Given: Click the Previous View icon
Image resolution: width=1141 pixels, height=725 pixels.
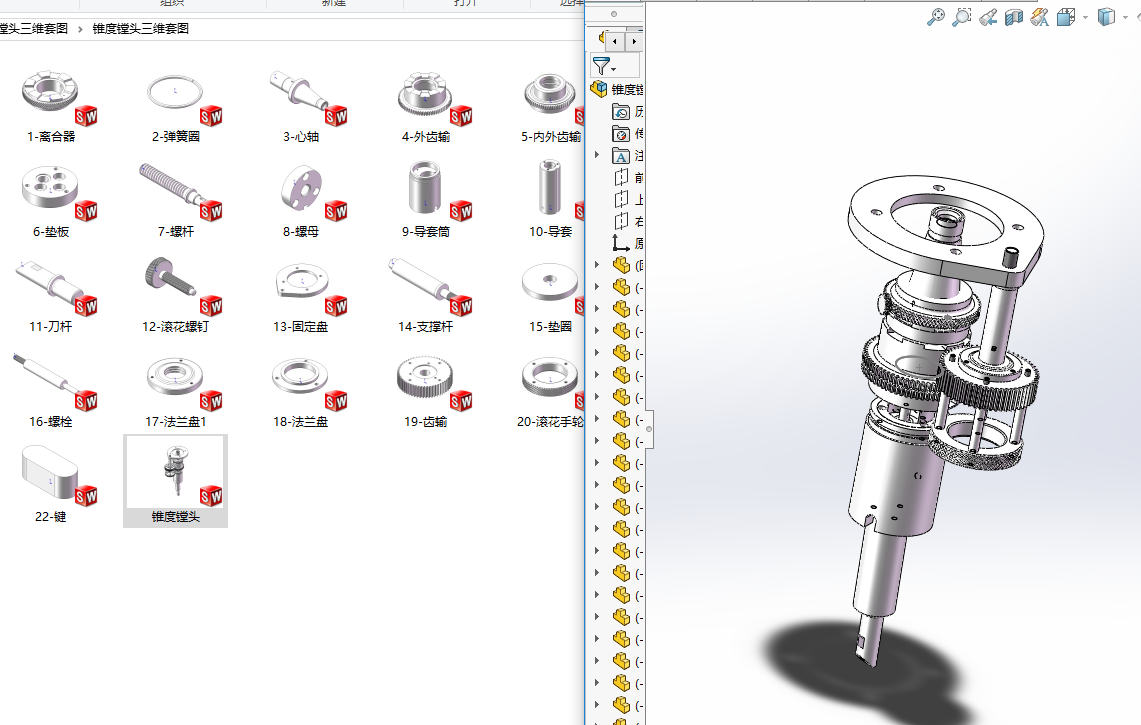Looking at the screenshot, I should [988, 16].
